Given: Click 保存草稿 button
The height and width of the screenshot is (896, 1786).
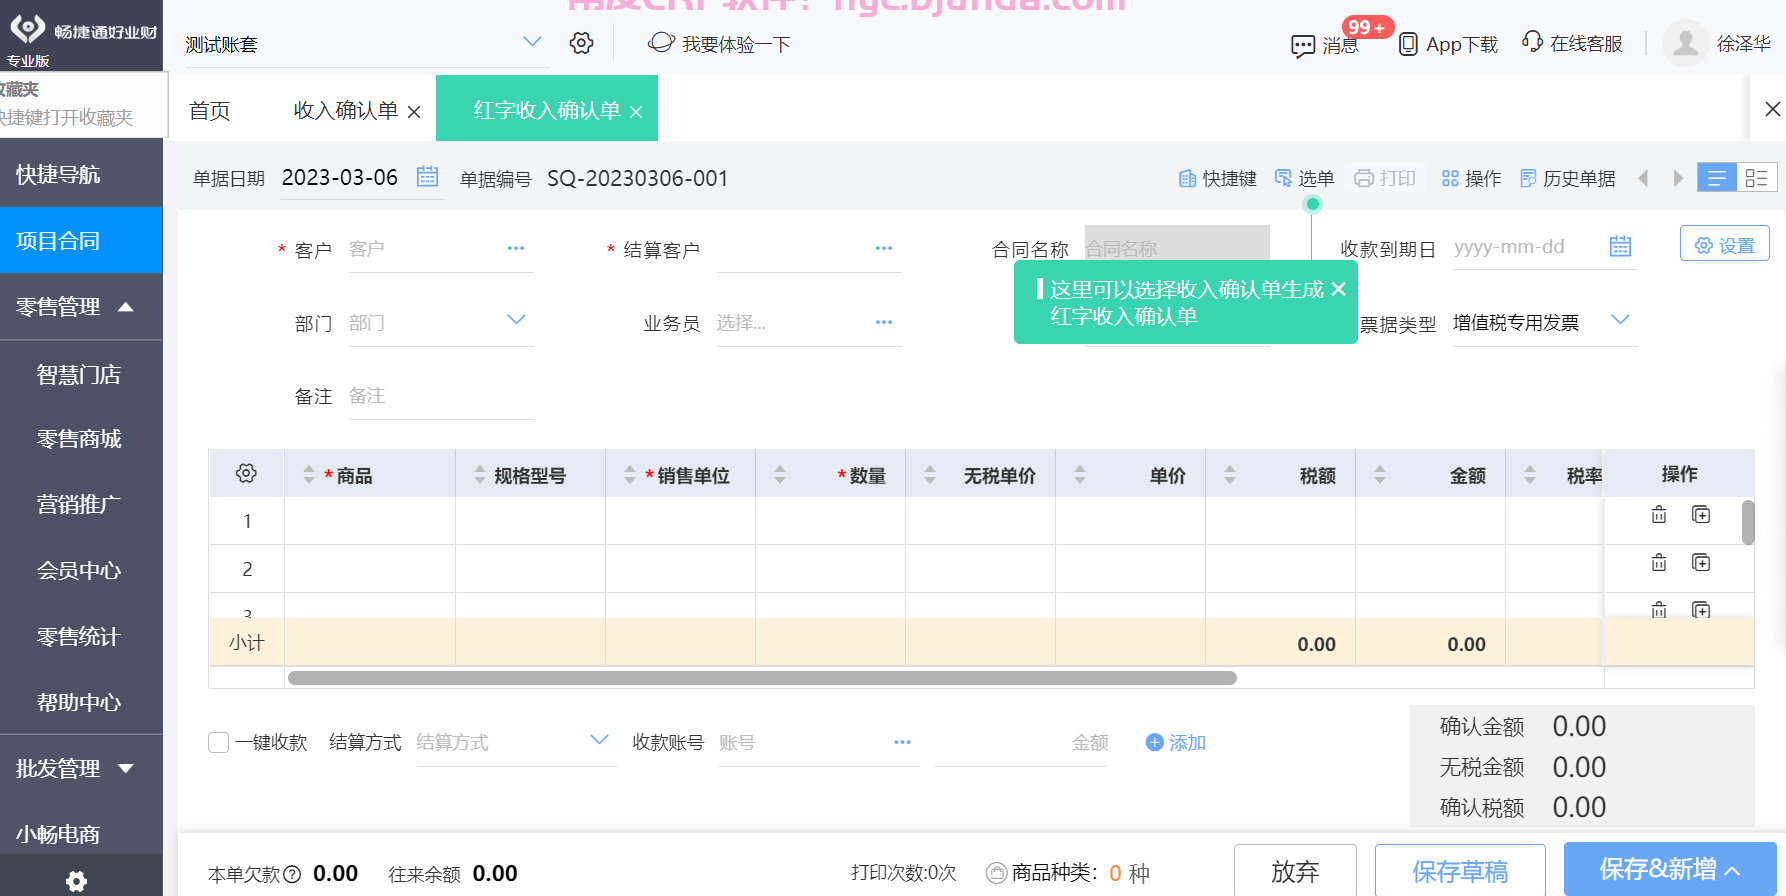Looking at the screenshot, I should pyautogui.click(x=1460, y=871).
